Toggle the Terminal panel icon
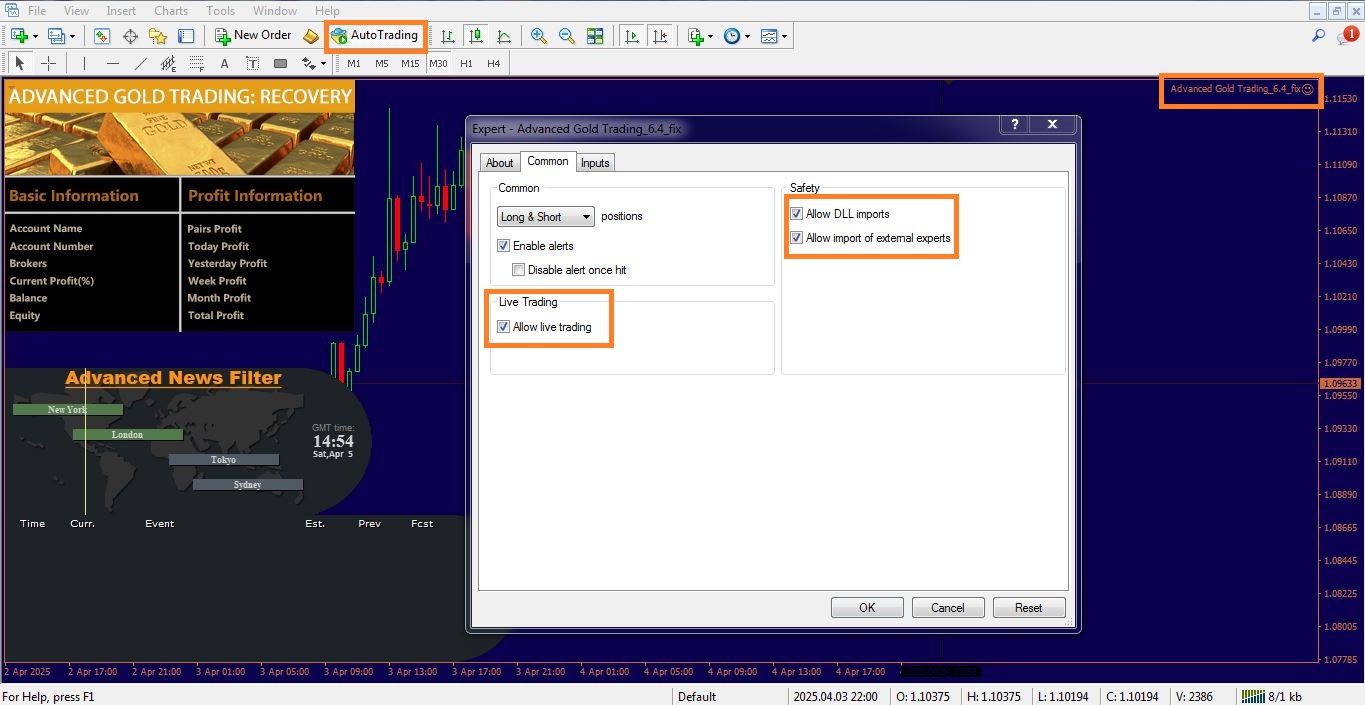1365x705 pixels. click(x=186, y=36)
